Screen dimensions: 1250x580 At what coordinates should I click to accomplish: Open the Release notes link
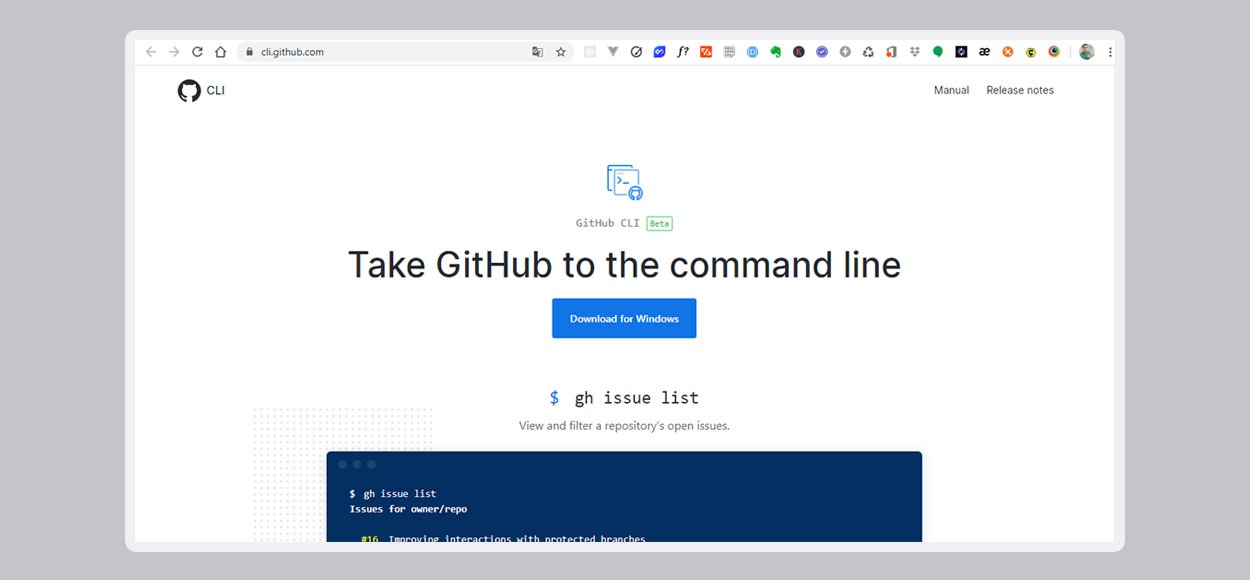click(1020, 90)
